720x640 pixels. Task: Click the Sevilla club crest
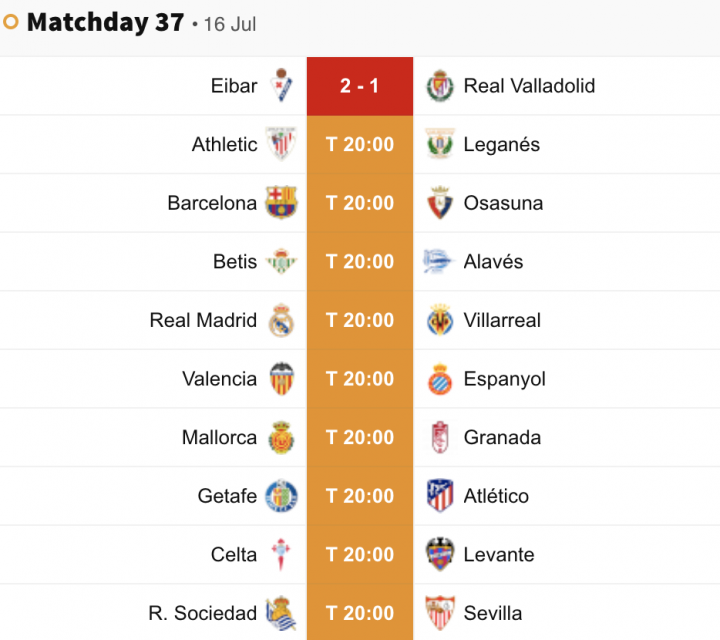click(x=440, y=613)
